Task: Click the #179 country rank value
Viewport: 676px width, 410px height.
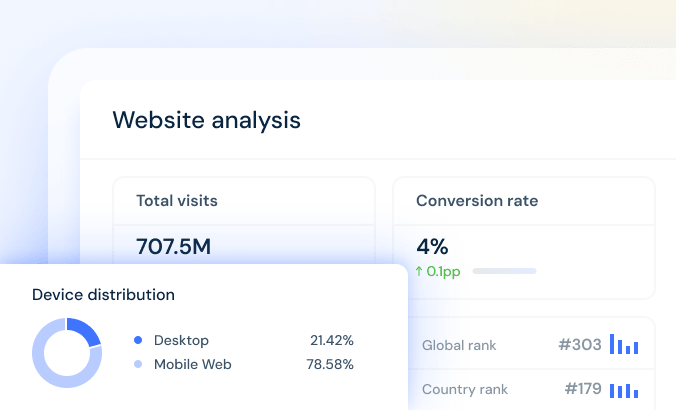Action: tap(583, 389)
